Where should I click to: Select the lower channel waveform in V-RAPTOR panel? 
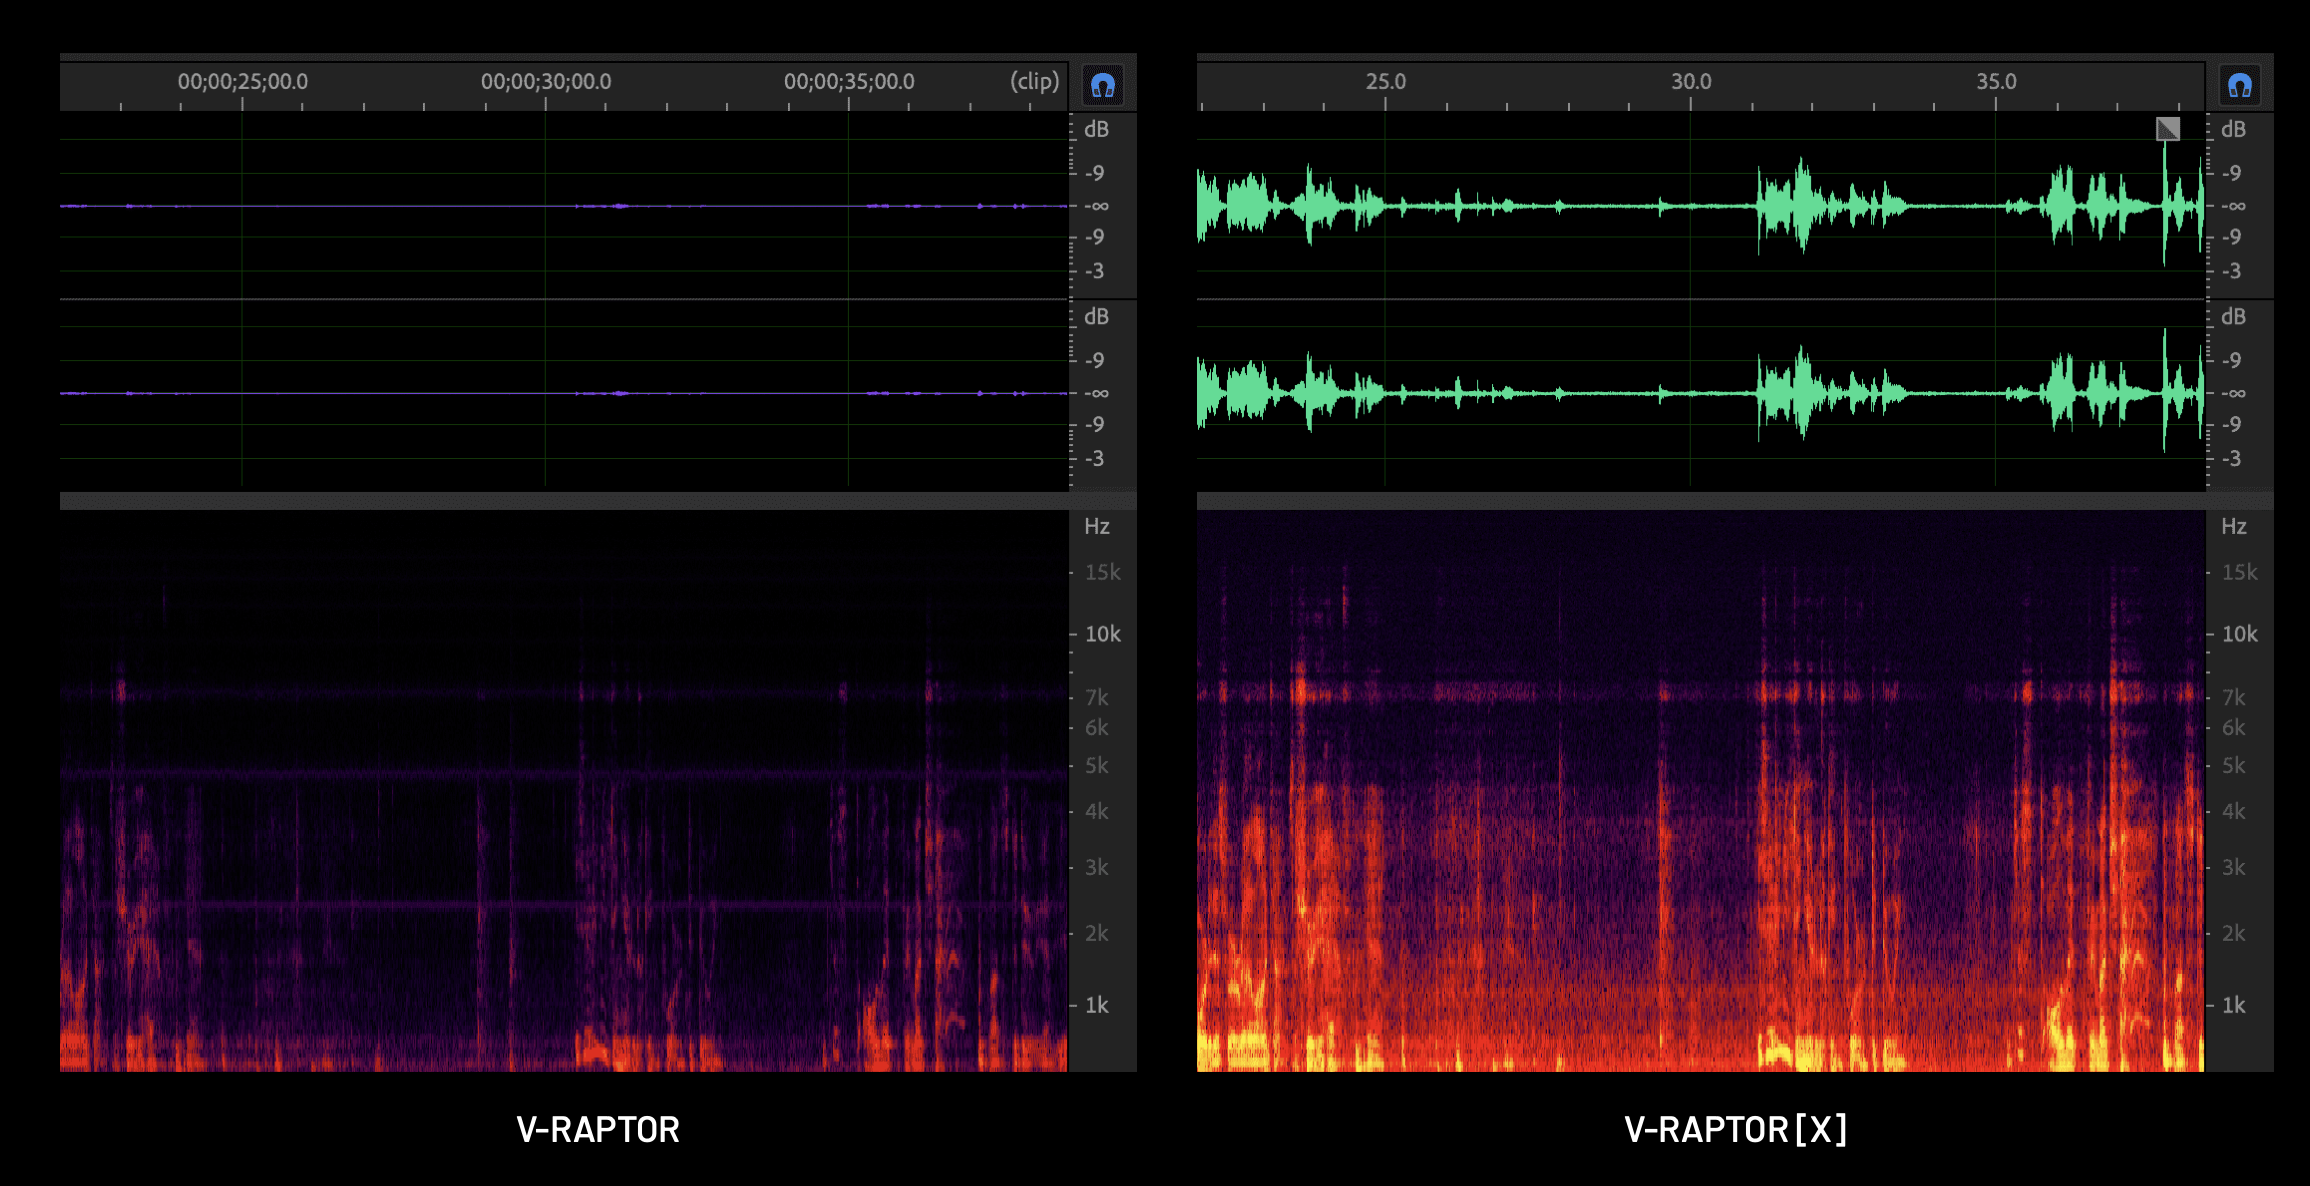click(564, 393)
